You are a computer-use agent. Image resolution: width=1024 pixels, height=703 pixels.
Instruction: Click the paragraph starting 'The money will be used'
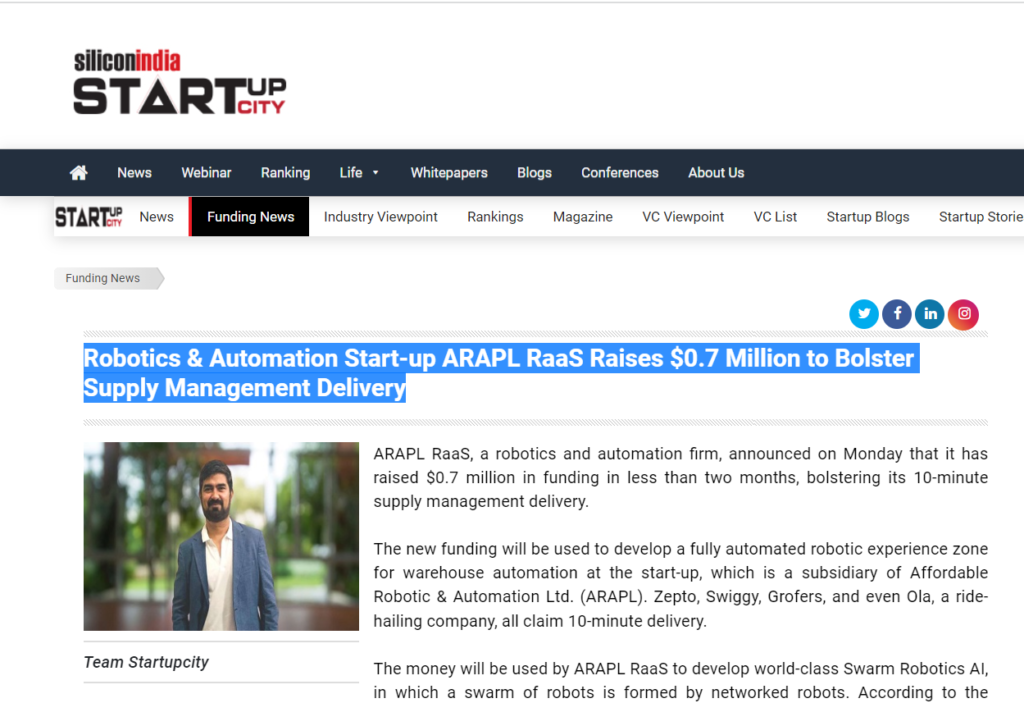click(680, 681)
